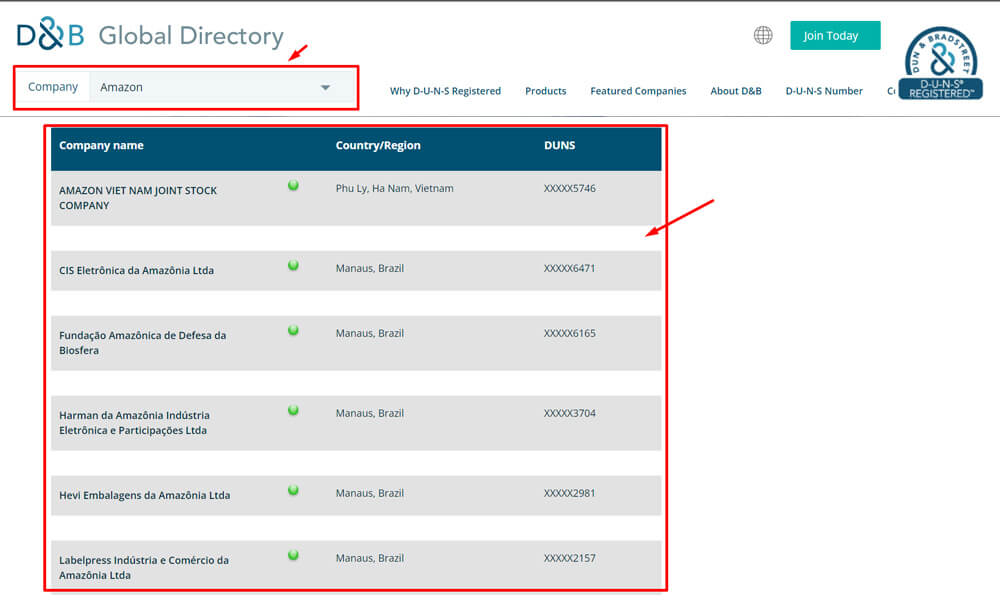Click the D-U-N-S Registered seal badge
The width and height of the screenshot is (1000, 600).
(940, 62)
